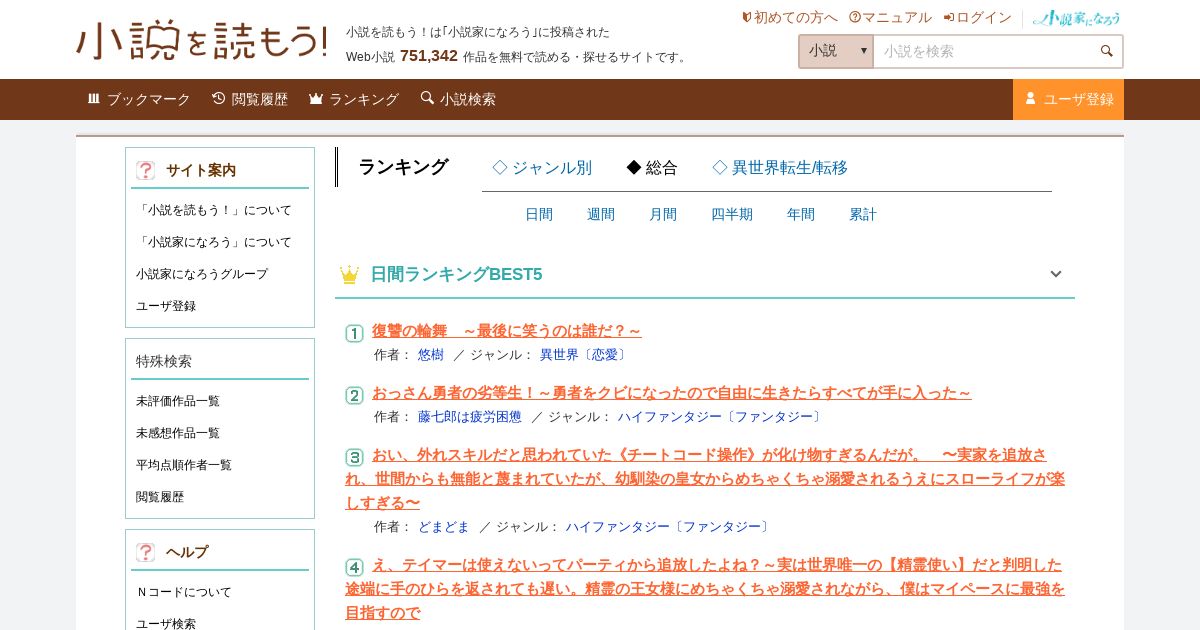
Task: Switch to 異世界転生/転移 ranking tab
Action: (780, 168)
